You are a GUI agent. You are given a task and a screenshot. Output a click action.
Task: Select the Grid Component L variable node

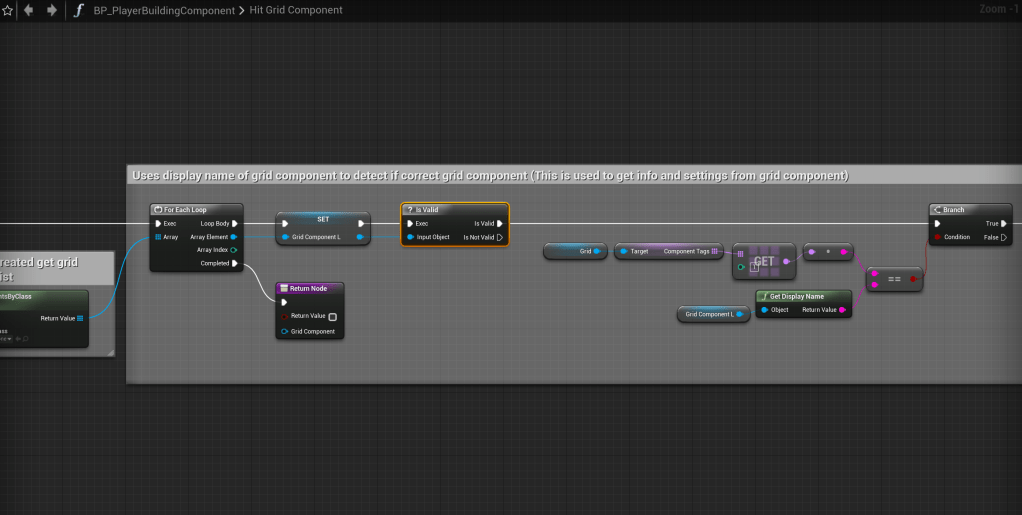[714, 314]
